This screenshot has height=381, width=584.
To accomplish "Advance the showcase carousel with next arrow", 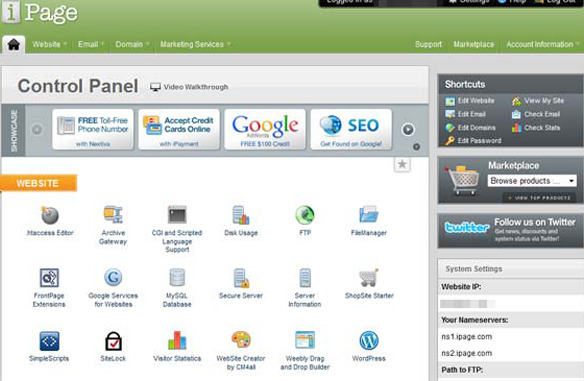I will tap(408, 129).
